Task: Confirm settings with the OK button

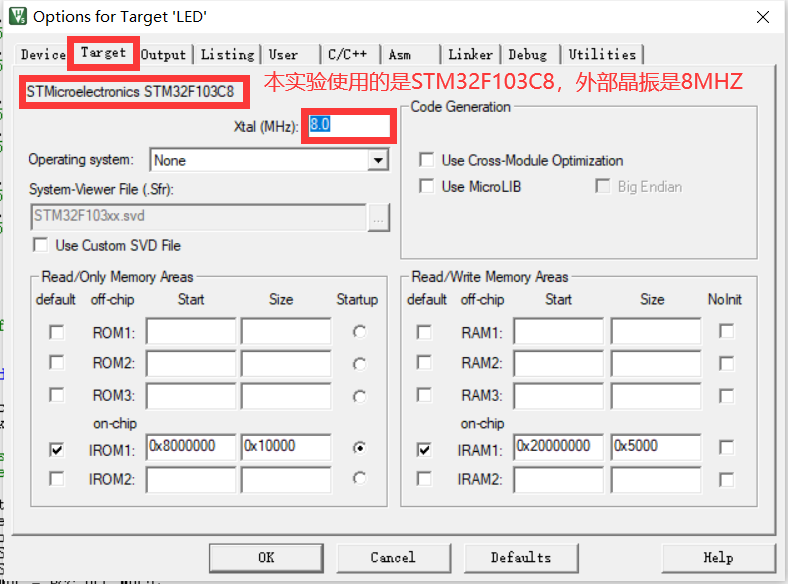Action: (x=266, y=557)
